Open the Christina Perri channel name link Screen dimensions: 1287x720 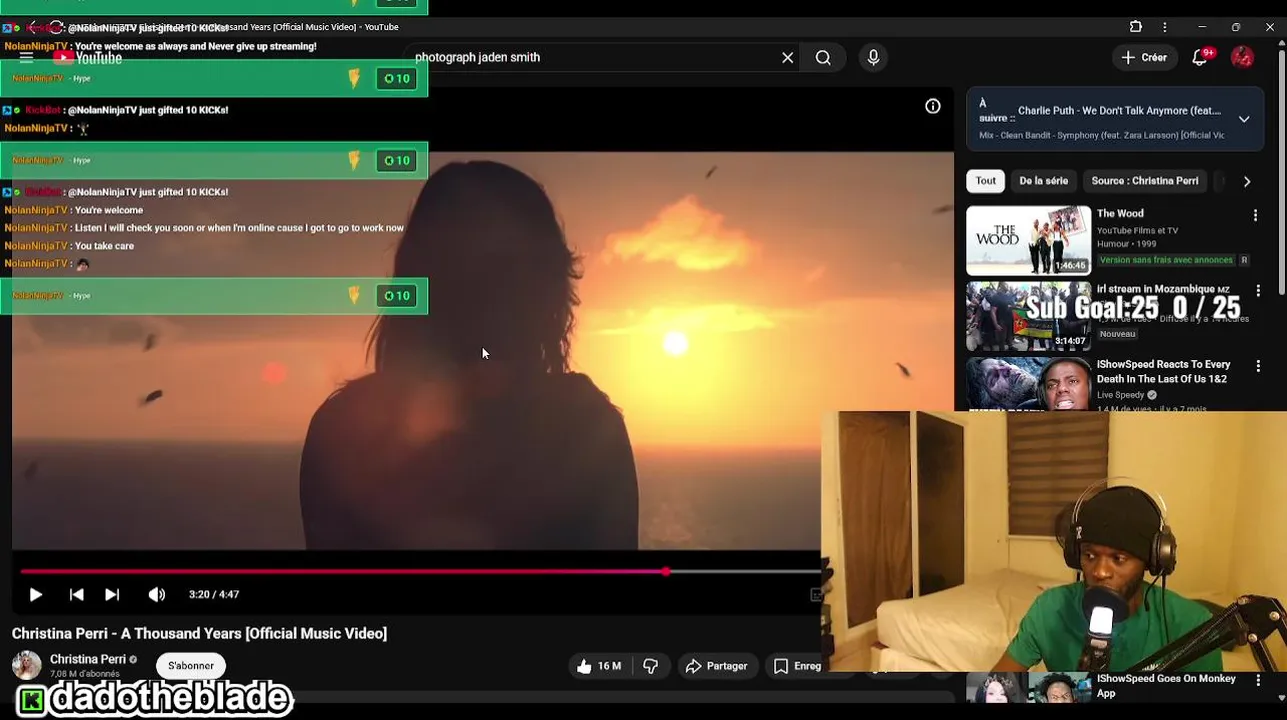88,659
